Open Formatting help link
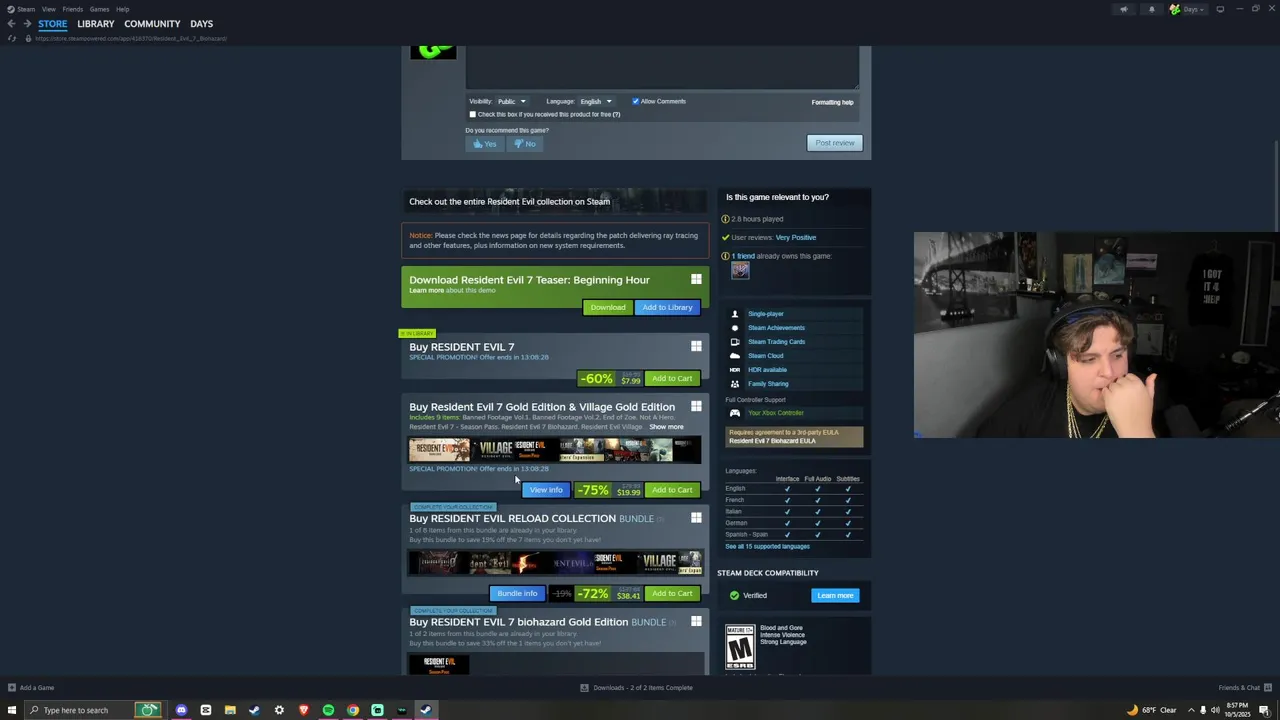Screen dimensions: 1280x720 pos(832,102)
